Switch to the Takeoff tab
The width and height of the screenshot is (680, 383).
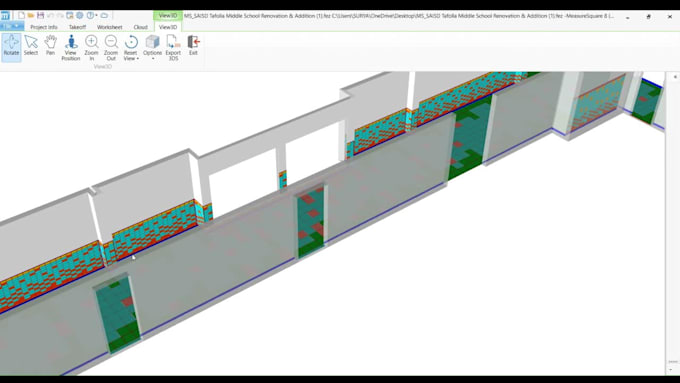click(x=77, y=27)
